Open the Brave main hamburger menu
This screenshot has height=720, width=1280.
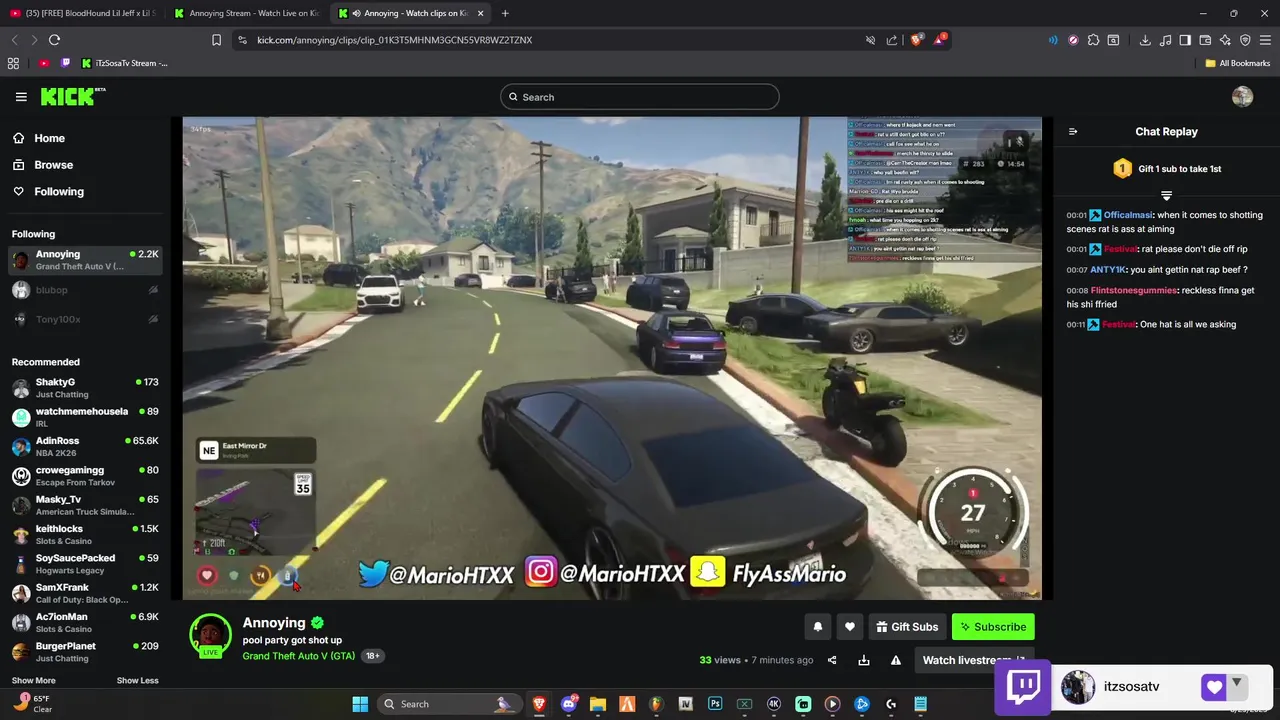click(1265, 40)
